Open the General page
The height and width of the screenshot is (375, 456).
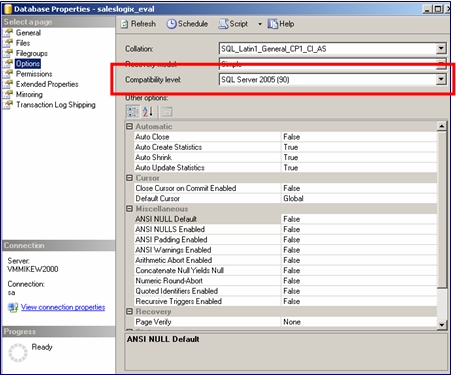[28, 33]
